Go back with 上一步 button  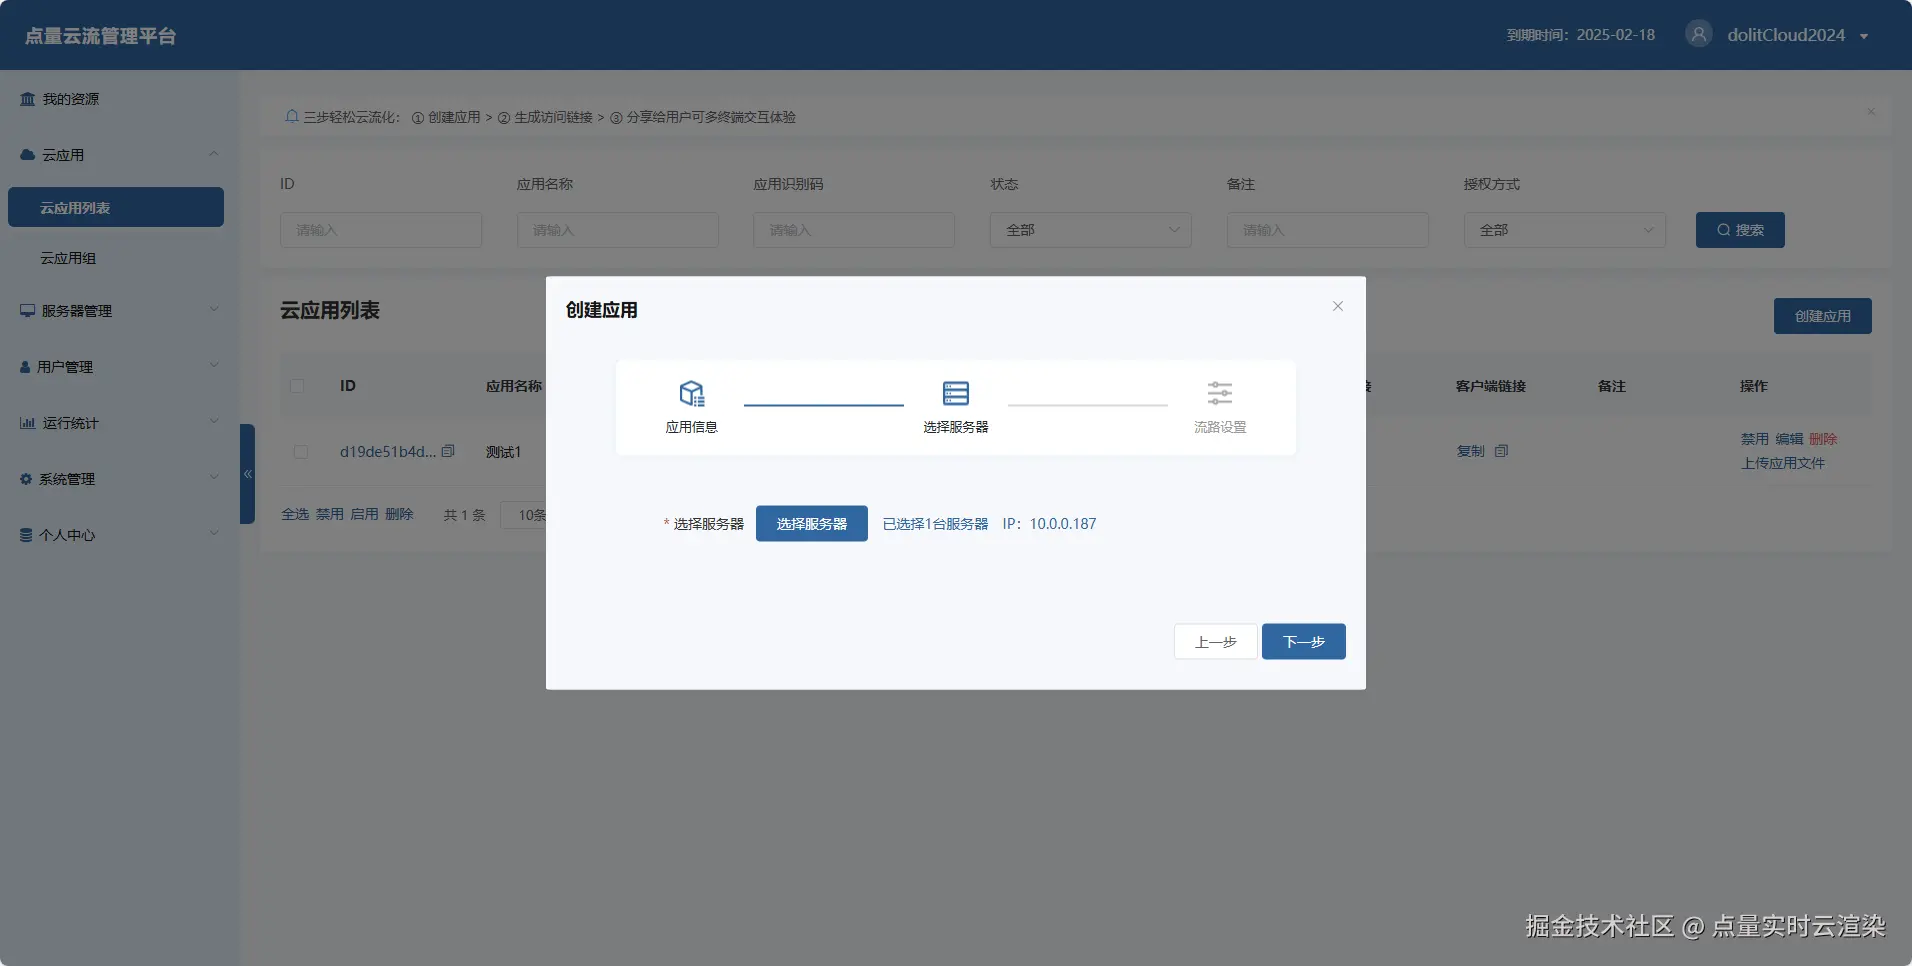tap(1216, 642)
